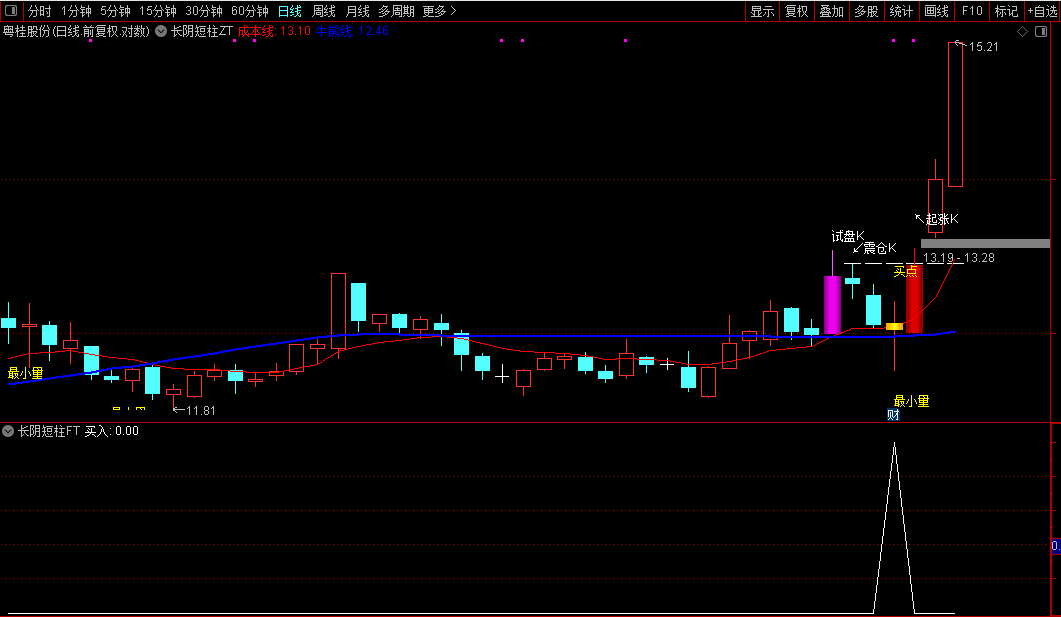Click the 震仓K annotation label
The image size is (1061, 617).
[880, 248]
